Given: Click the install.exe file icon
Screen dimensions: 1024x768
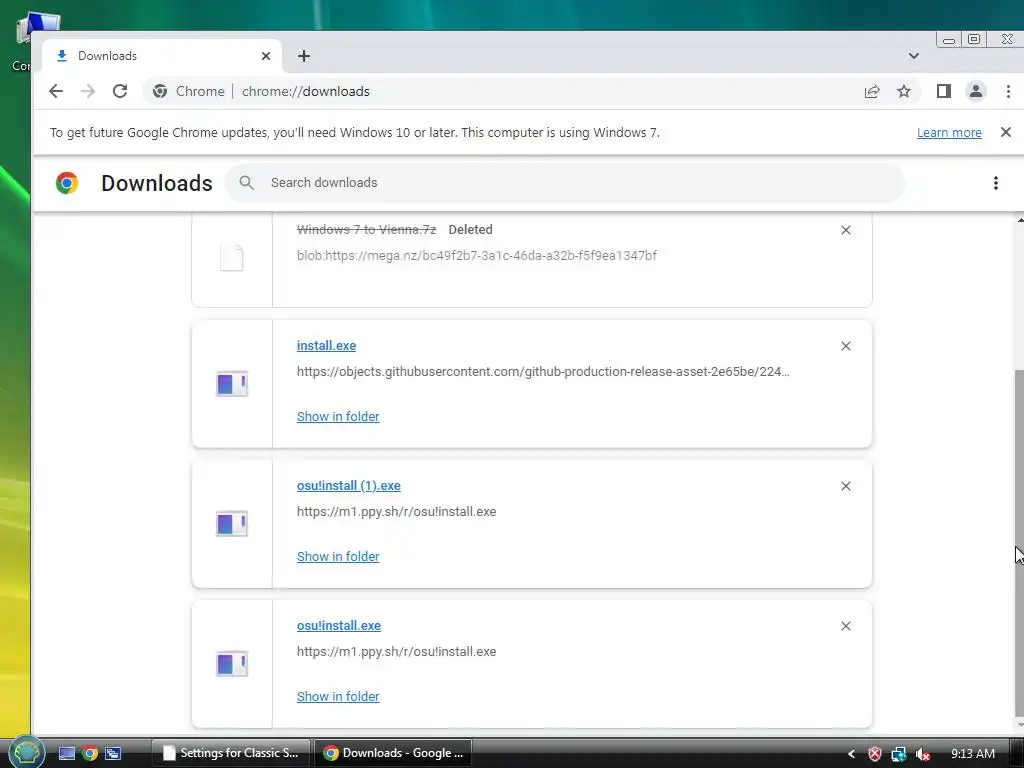Looking at the screenshot, I should point(232,383).
